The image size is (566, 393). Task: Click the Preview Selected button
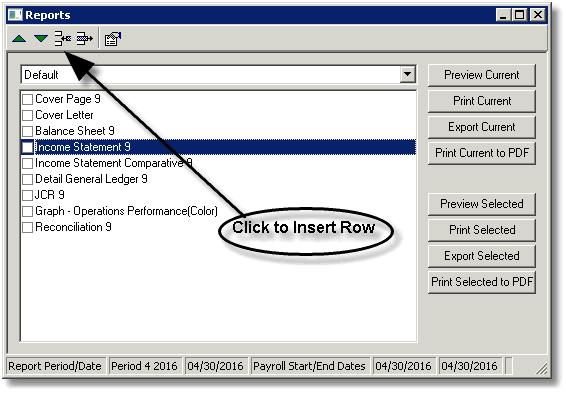click(x=482, y=204)
